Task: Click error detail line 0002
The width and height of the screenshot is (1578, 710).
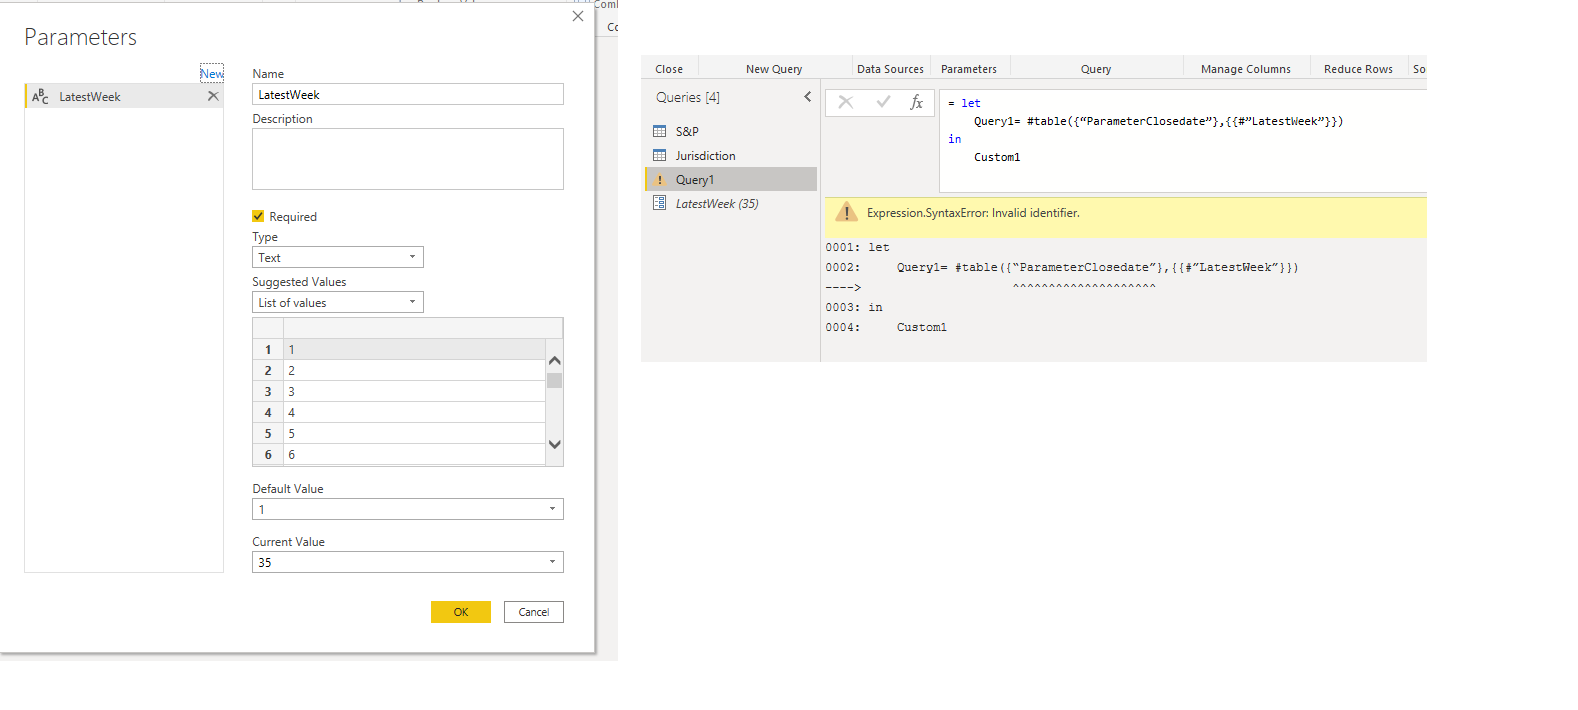Action: (1062, 267)
